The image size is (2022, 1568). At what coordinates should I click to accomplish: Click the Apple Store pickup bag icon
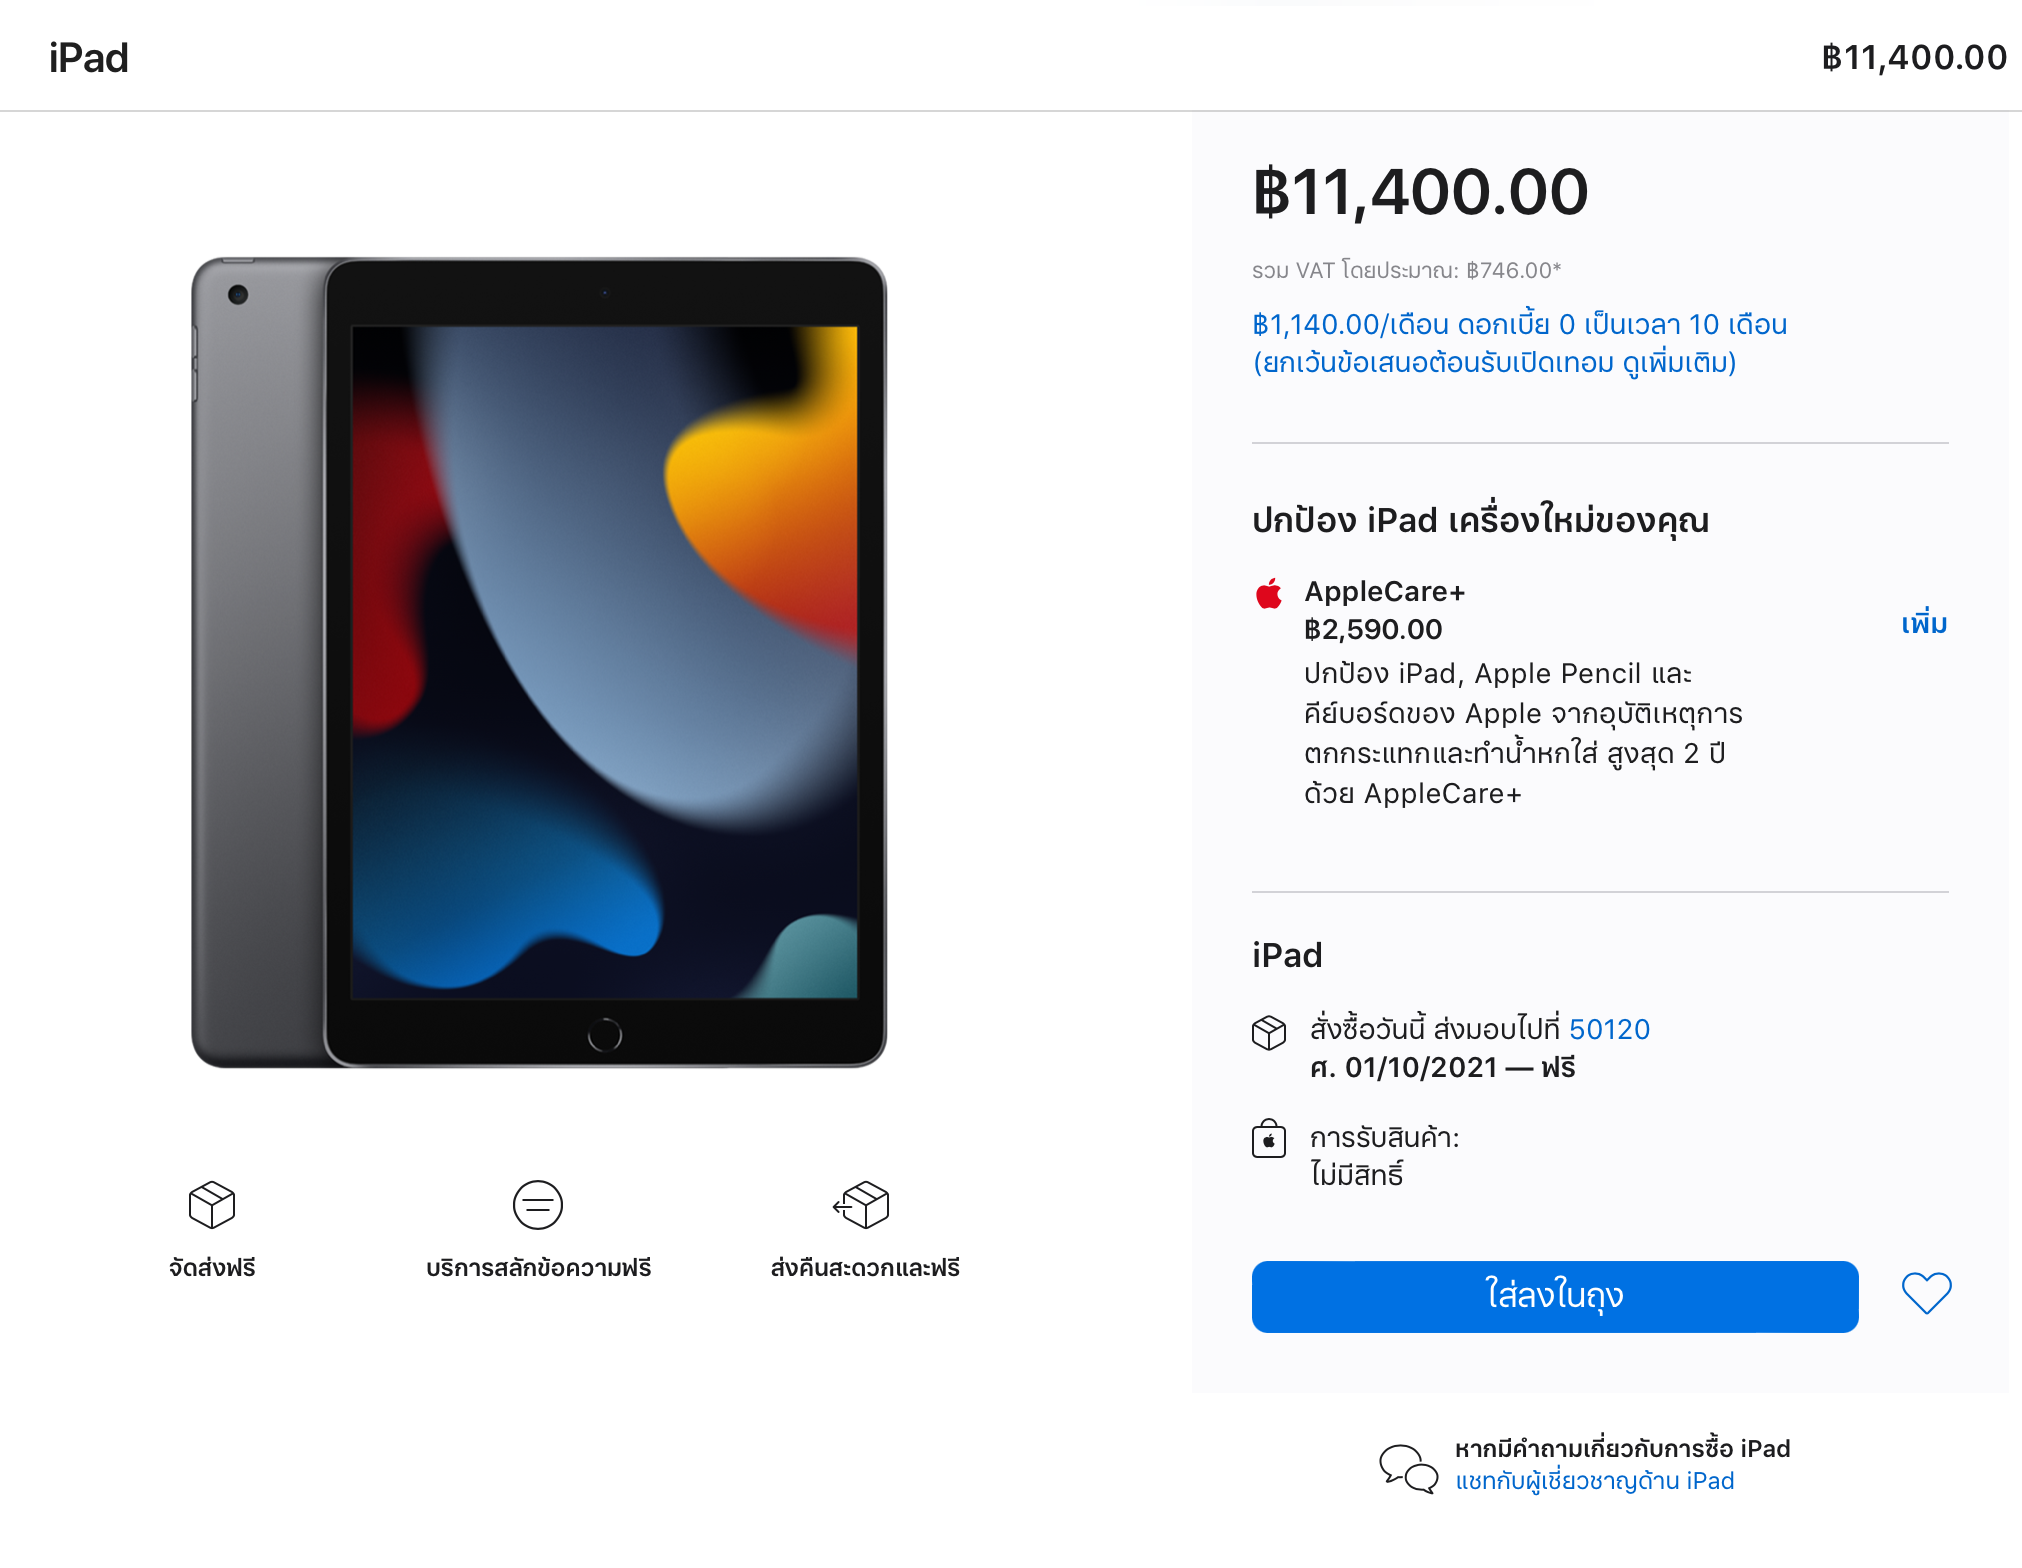pyautogui.click(x=1269, y=1139)
